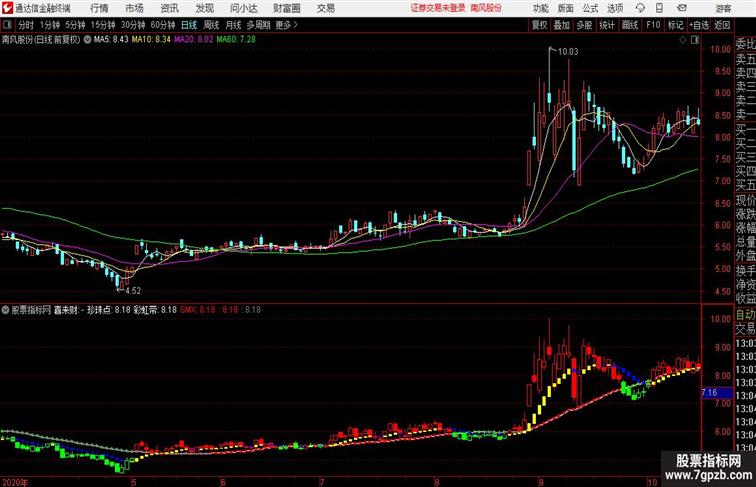Viewport: 756px width, 487px height.
Task: Click the 标记 toolbar button
Action: coord(675,25)
